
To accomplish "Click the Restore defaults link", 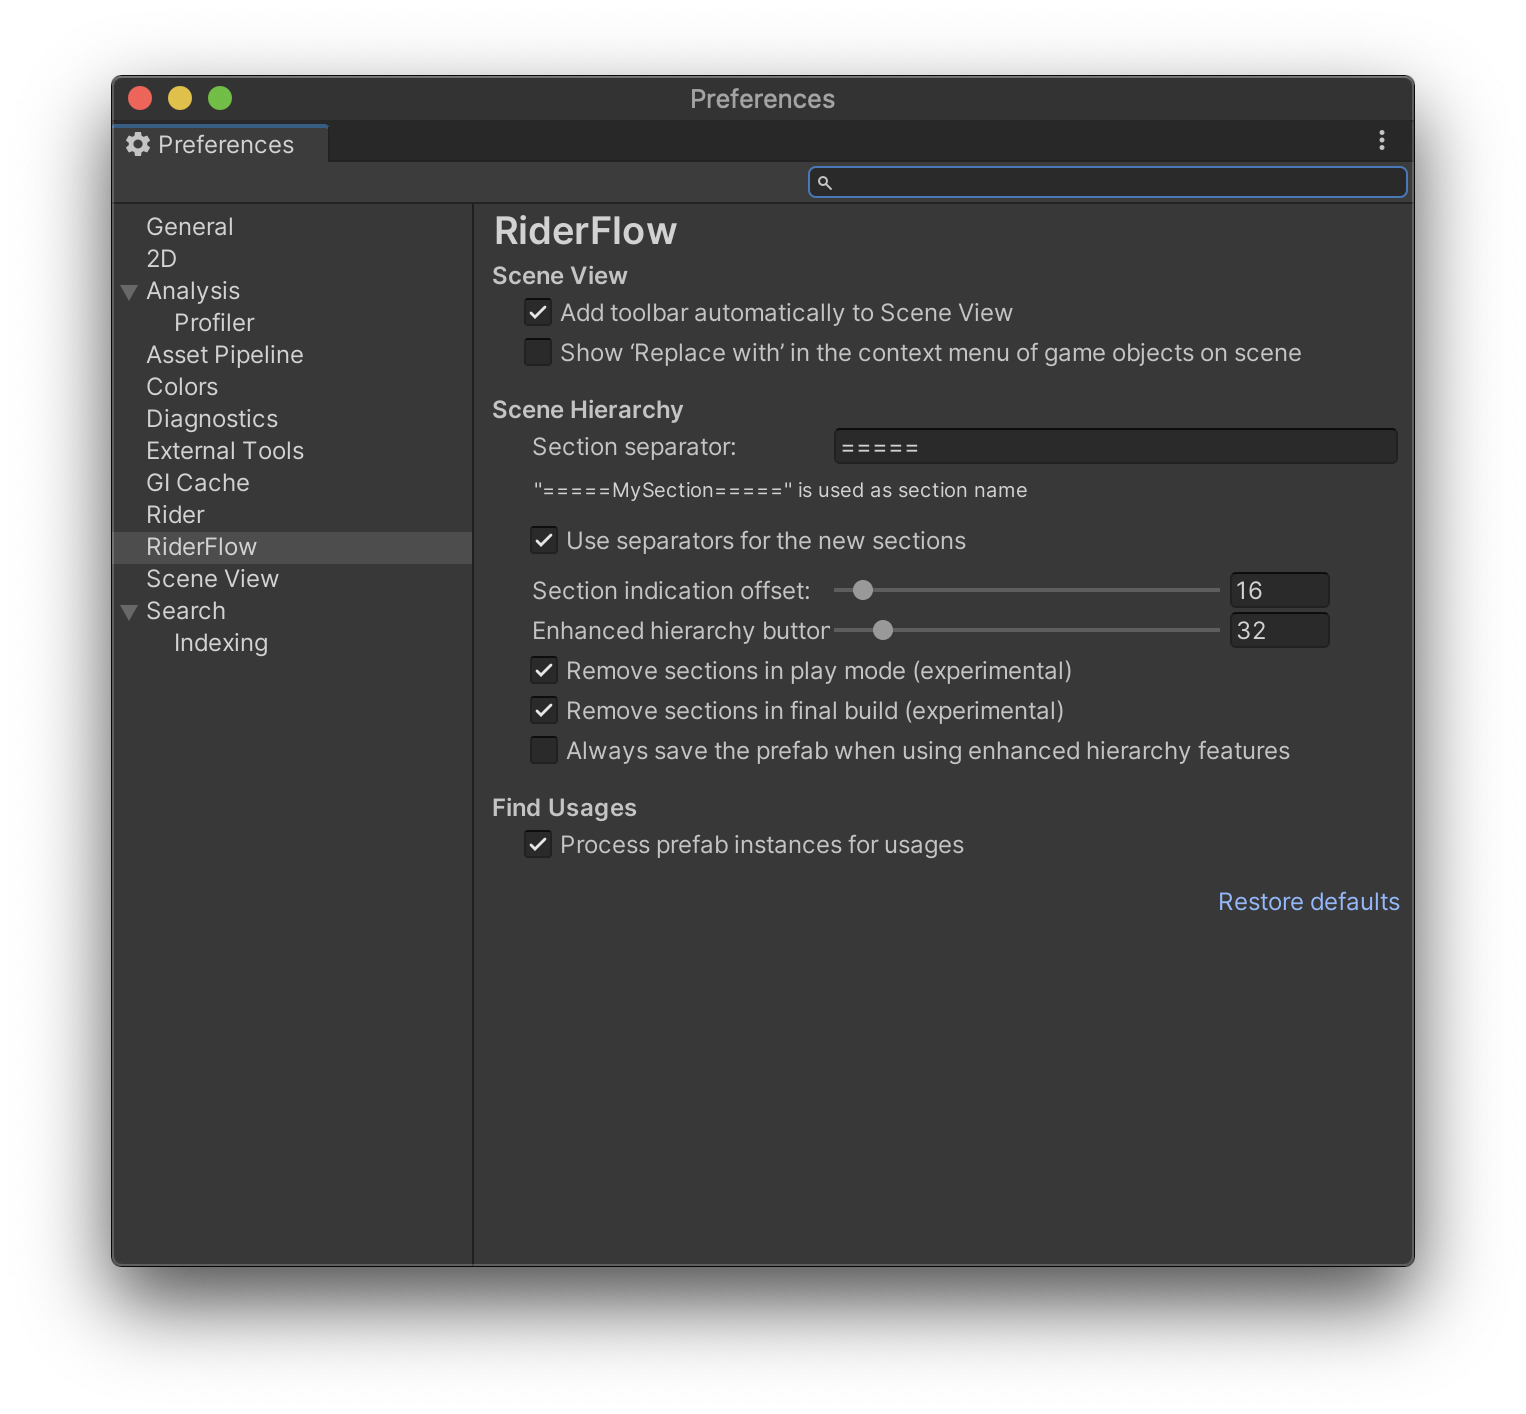I will (x=1308, y=902).
